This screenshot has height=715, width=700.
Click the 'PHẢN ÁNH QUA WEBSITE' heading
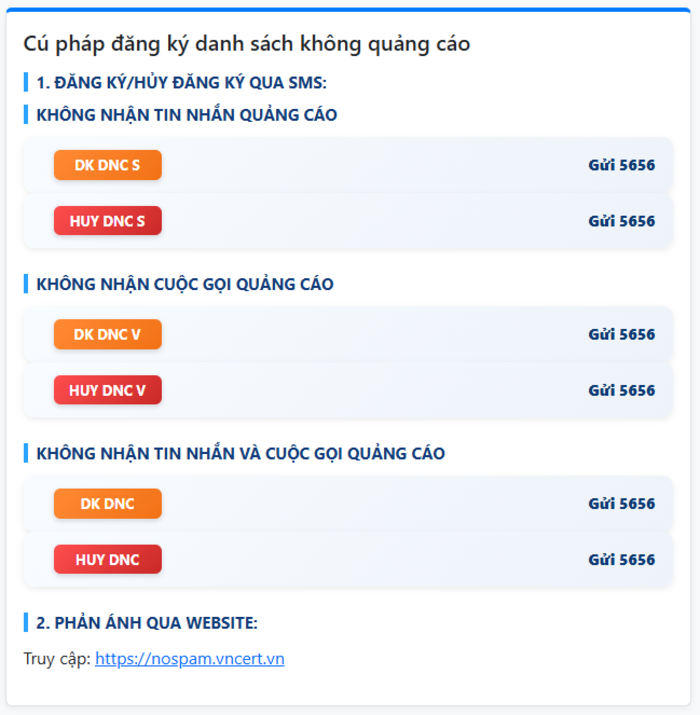click(146, 623)
